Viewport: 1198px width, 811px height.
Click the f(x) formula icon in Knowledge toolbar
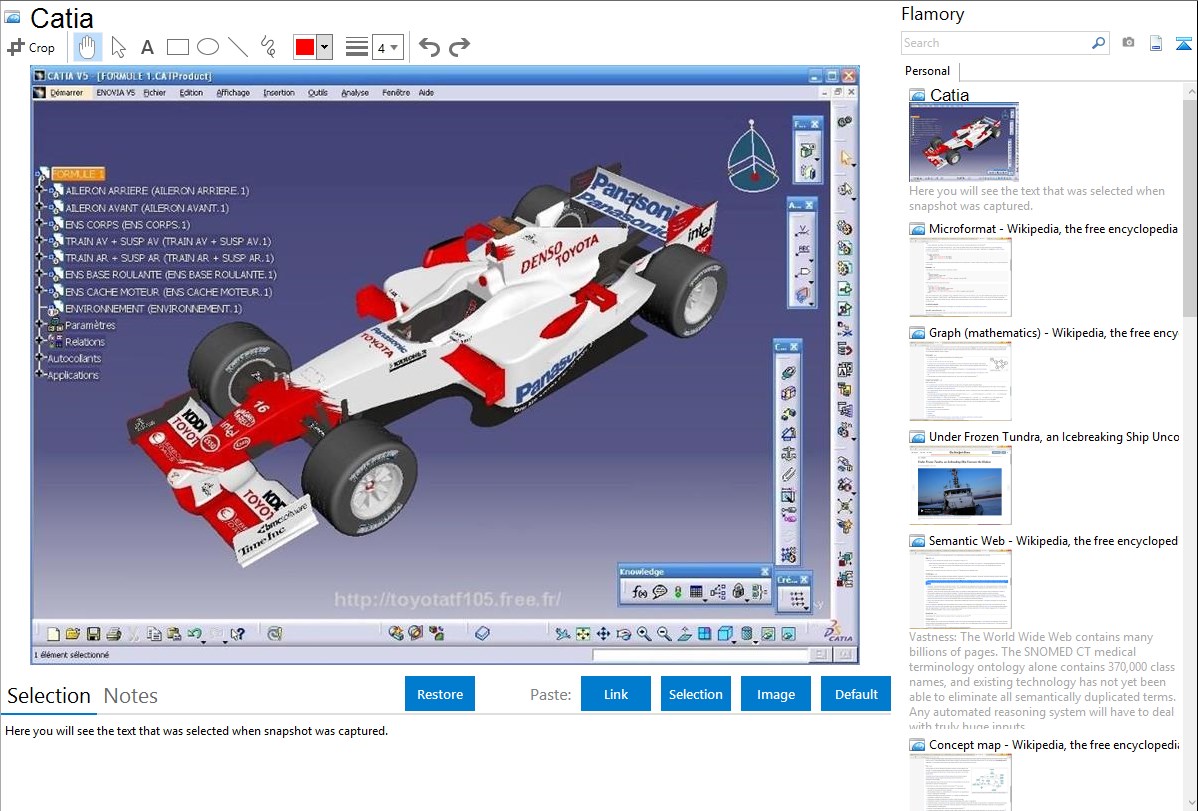click(x=639, y=592)
